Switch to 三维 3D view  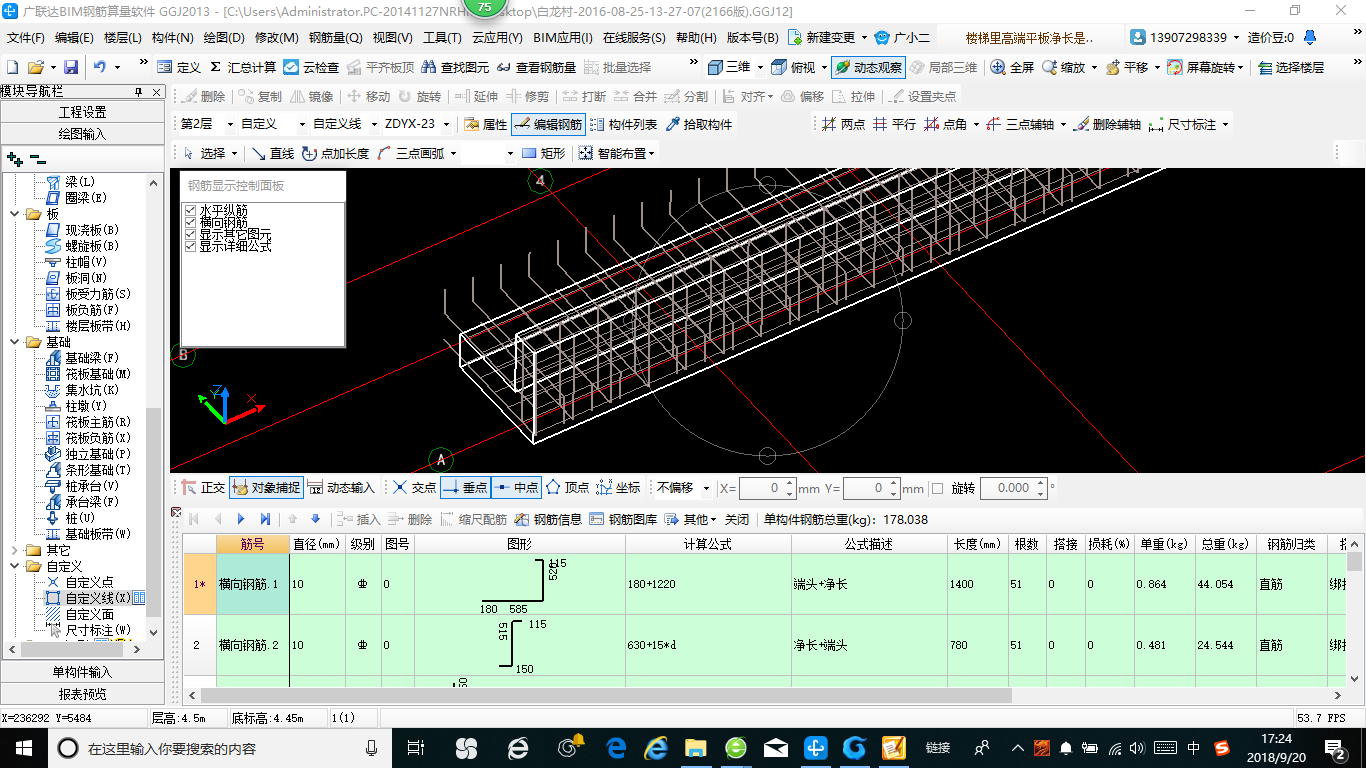pyautogui.click(x=729, y=67)
